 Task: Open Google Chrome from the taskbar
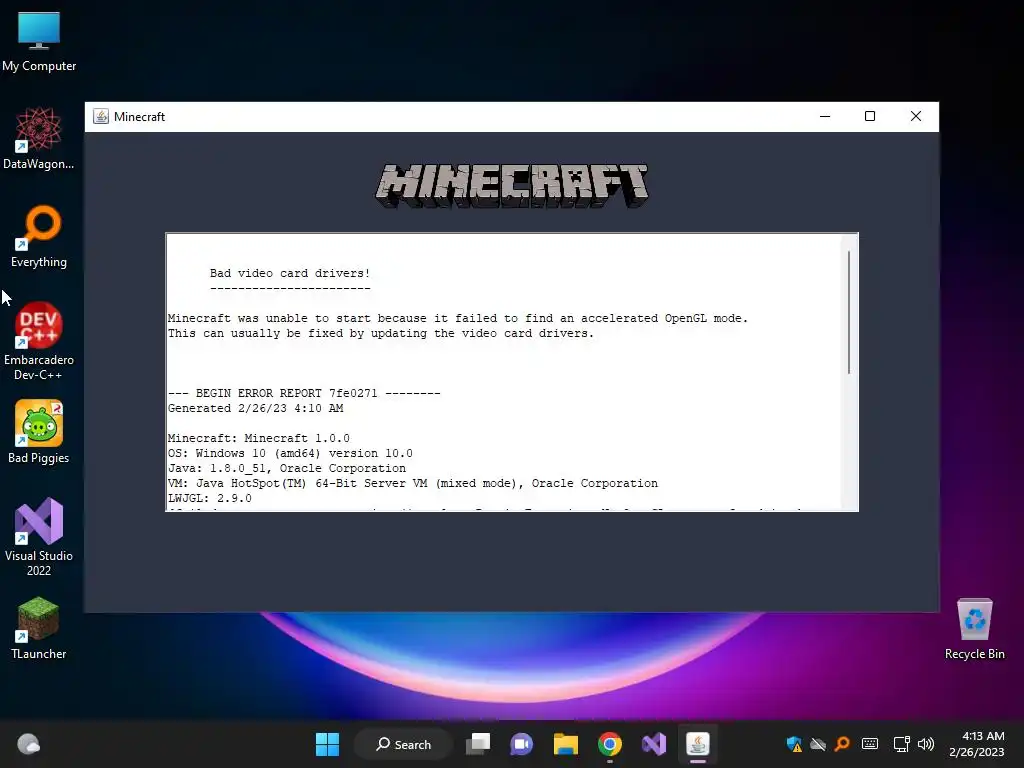pyautogui.click(x=610, y=744)
